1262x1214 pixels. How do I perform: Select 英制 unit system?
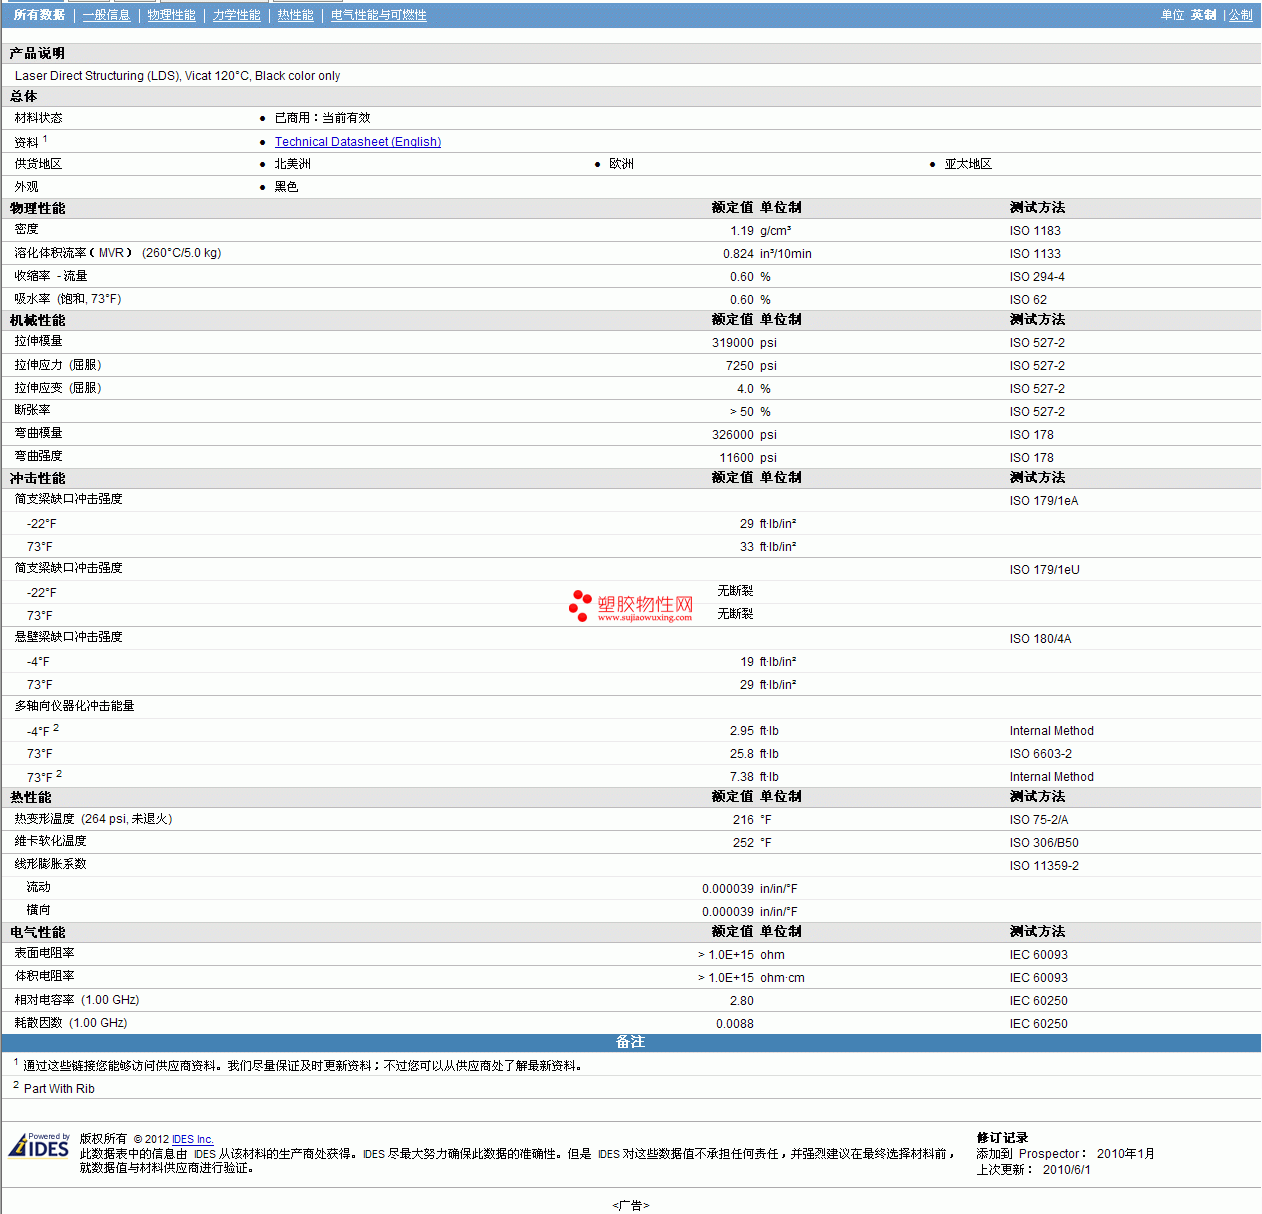click(1203, 15)
